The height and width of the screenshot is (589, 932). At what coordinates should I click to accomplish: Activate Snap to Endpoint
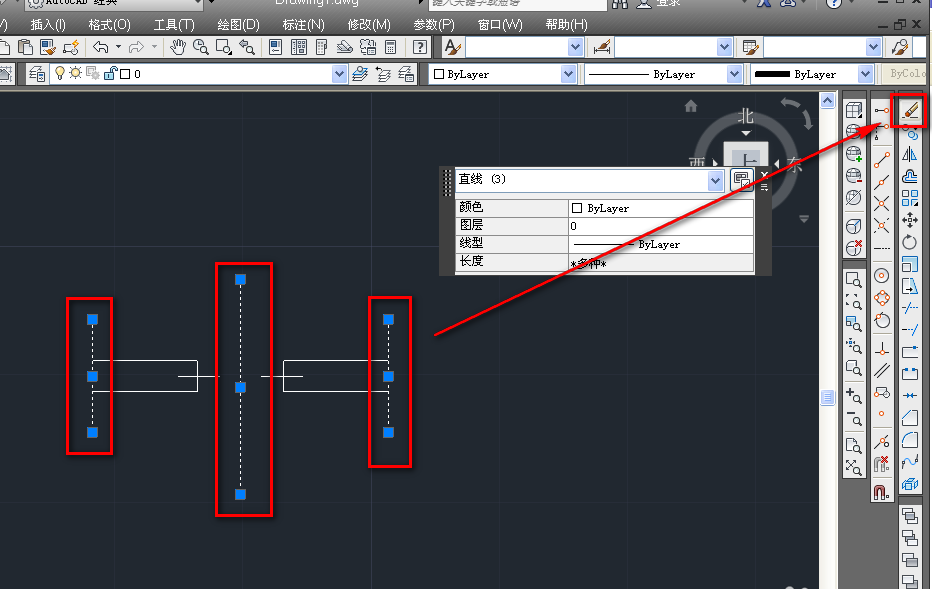click(881, 160)
